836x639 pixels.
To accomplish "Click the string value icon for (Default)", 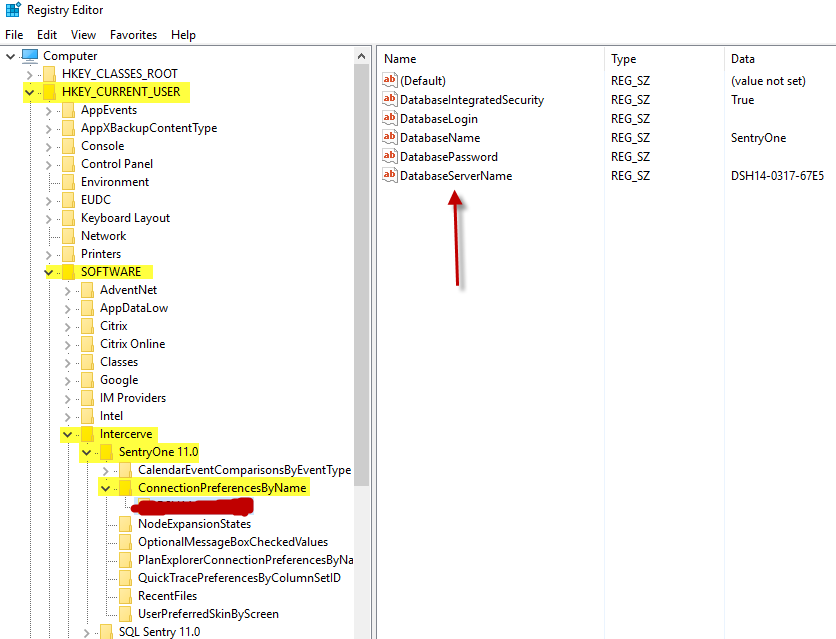I will point(390,80).
